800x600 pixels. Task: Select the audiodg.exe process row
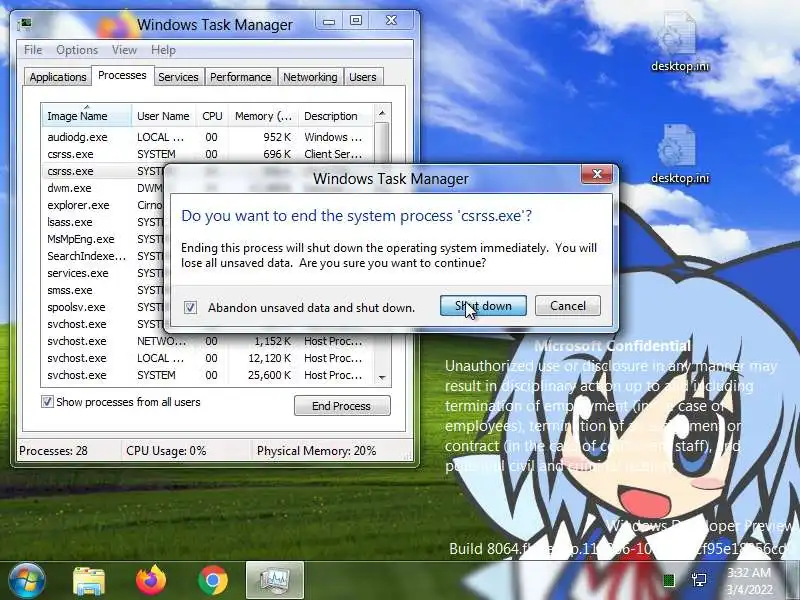pos(208,137)
